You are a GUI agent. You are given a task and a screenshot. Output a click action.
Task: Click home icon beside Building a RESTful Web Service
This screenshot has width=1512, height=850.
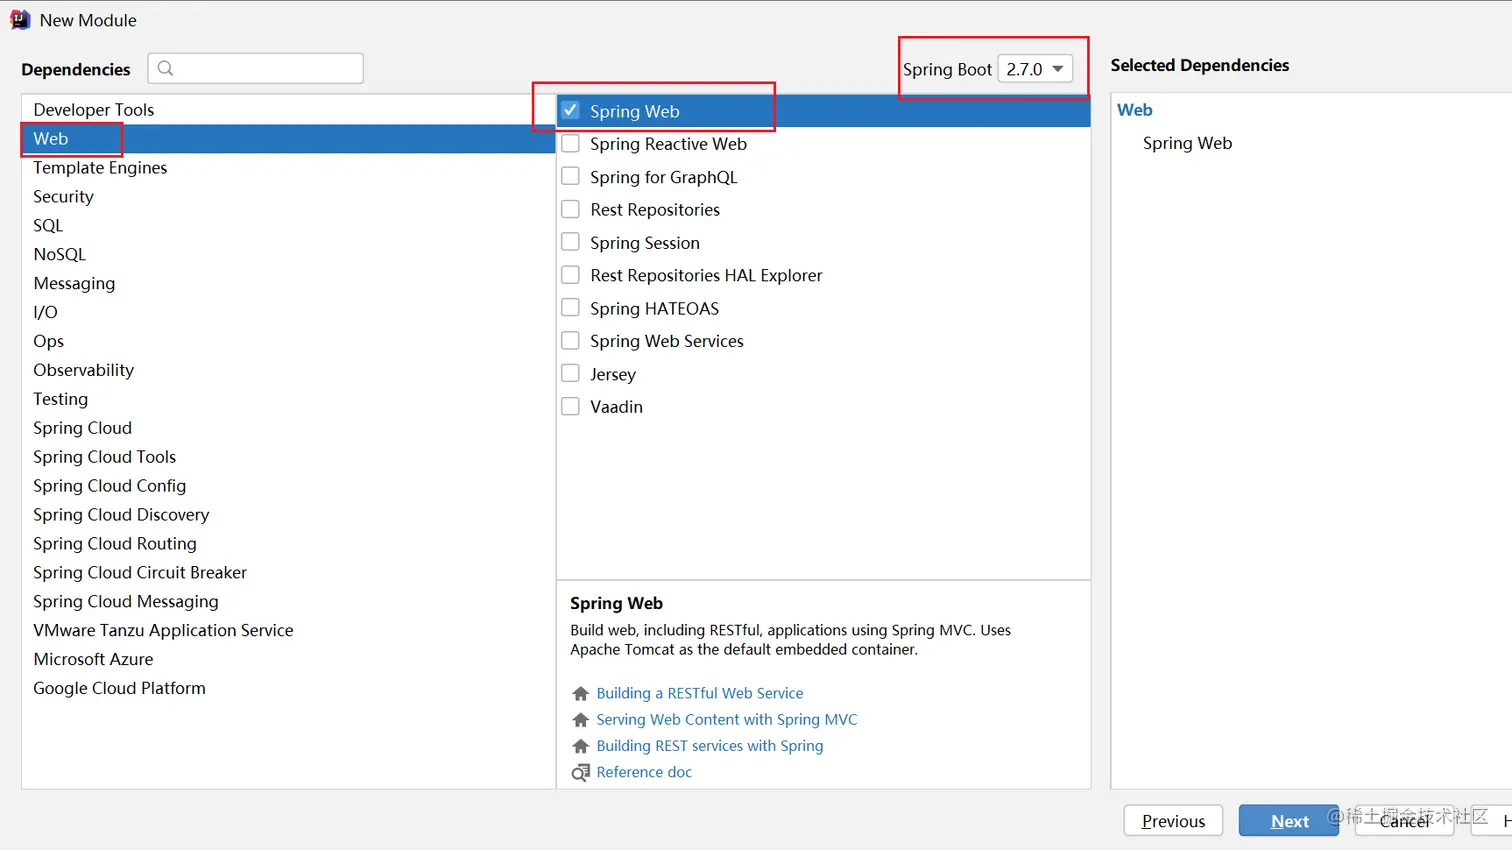(x=580, y=693)
